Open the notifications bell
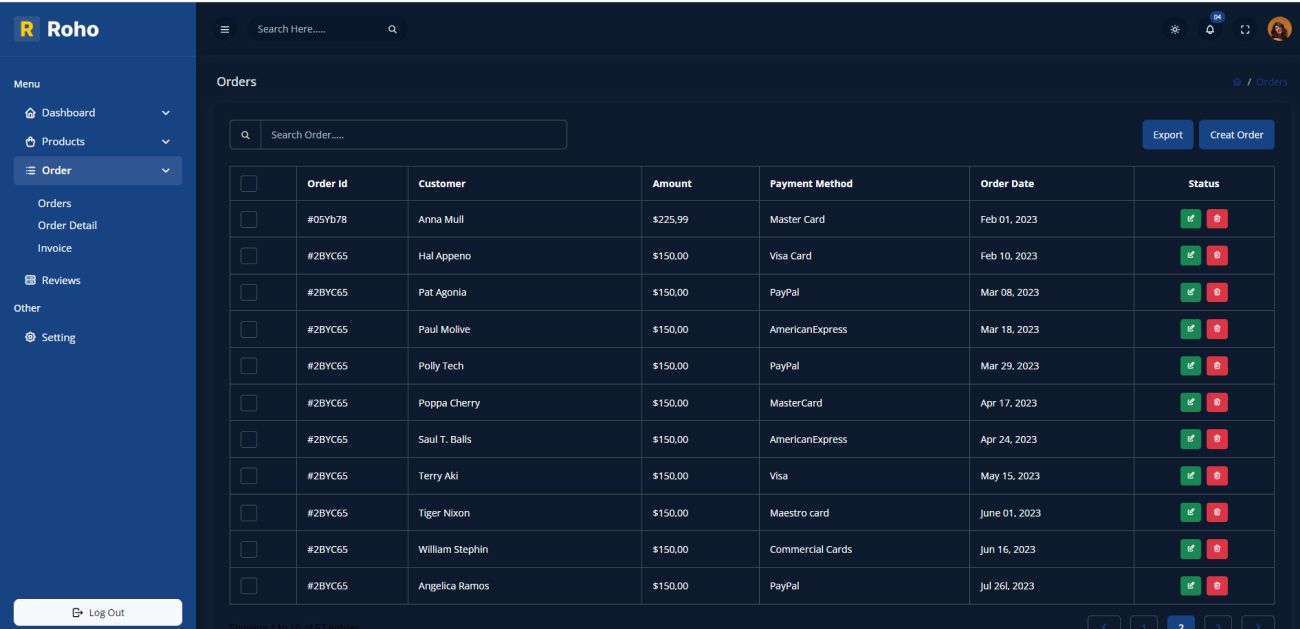1300x629 pixels. [1209, 31]
